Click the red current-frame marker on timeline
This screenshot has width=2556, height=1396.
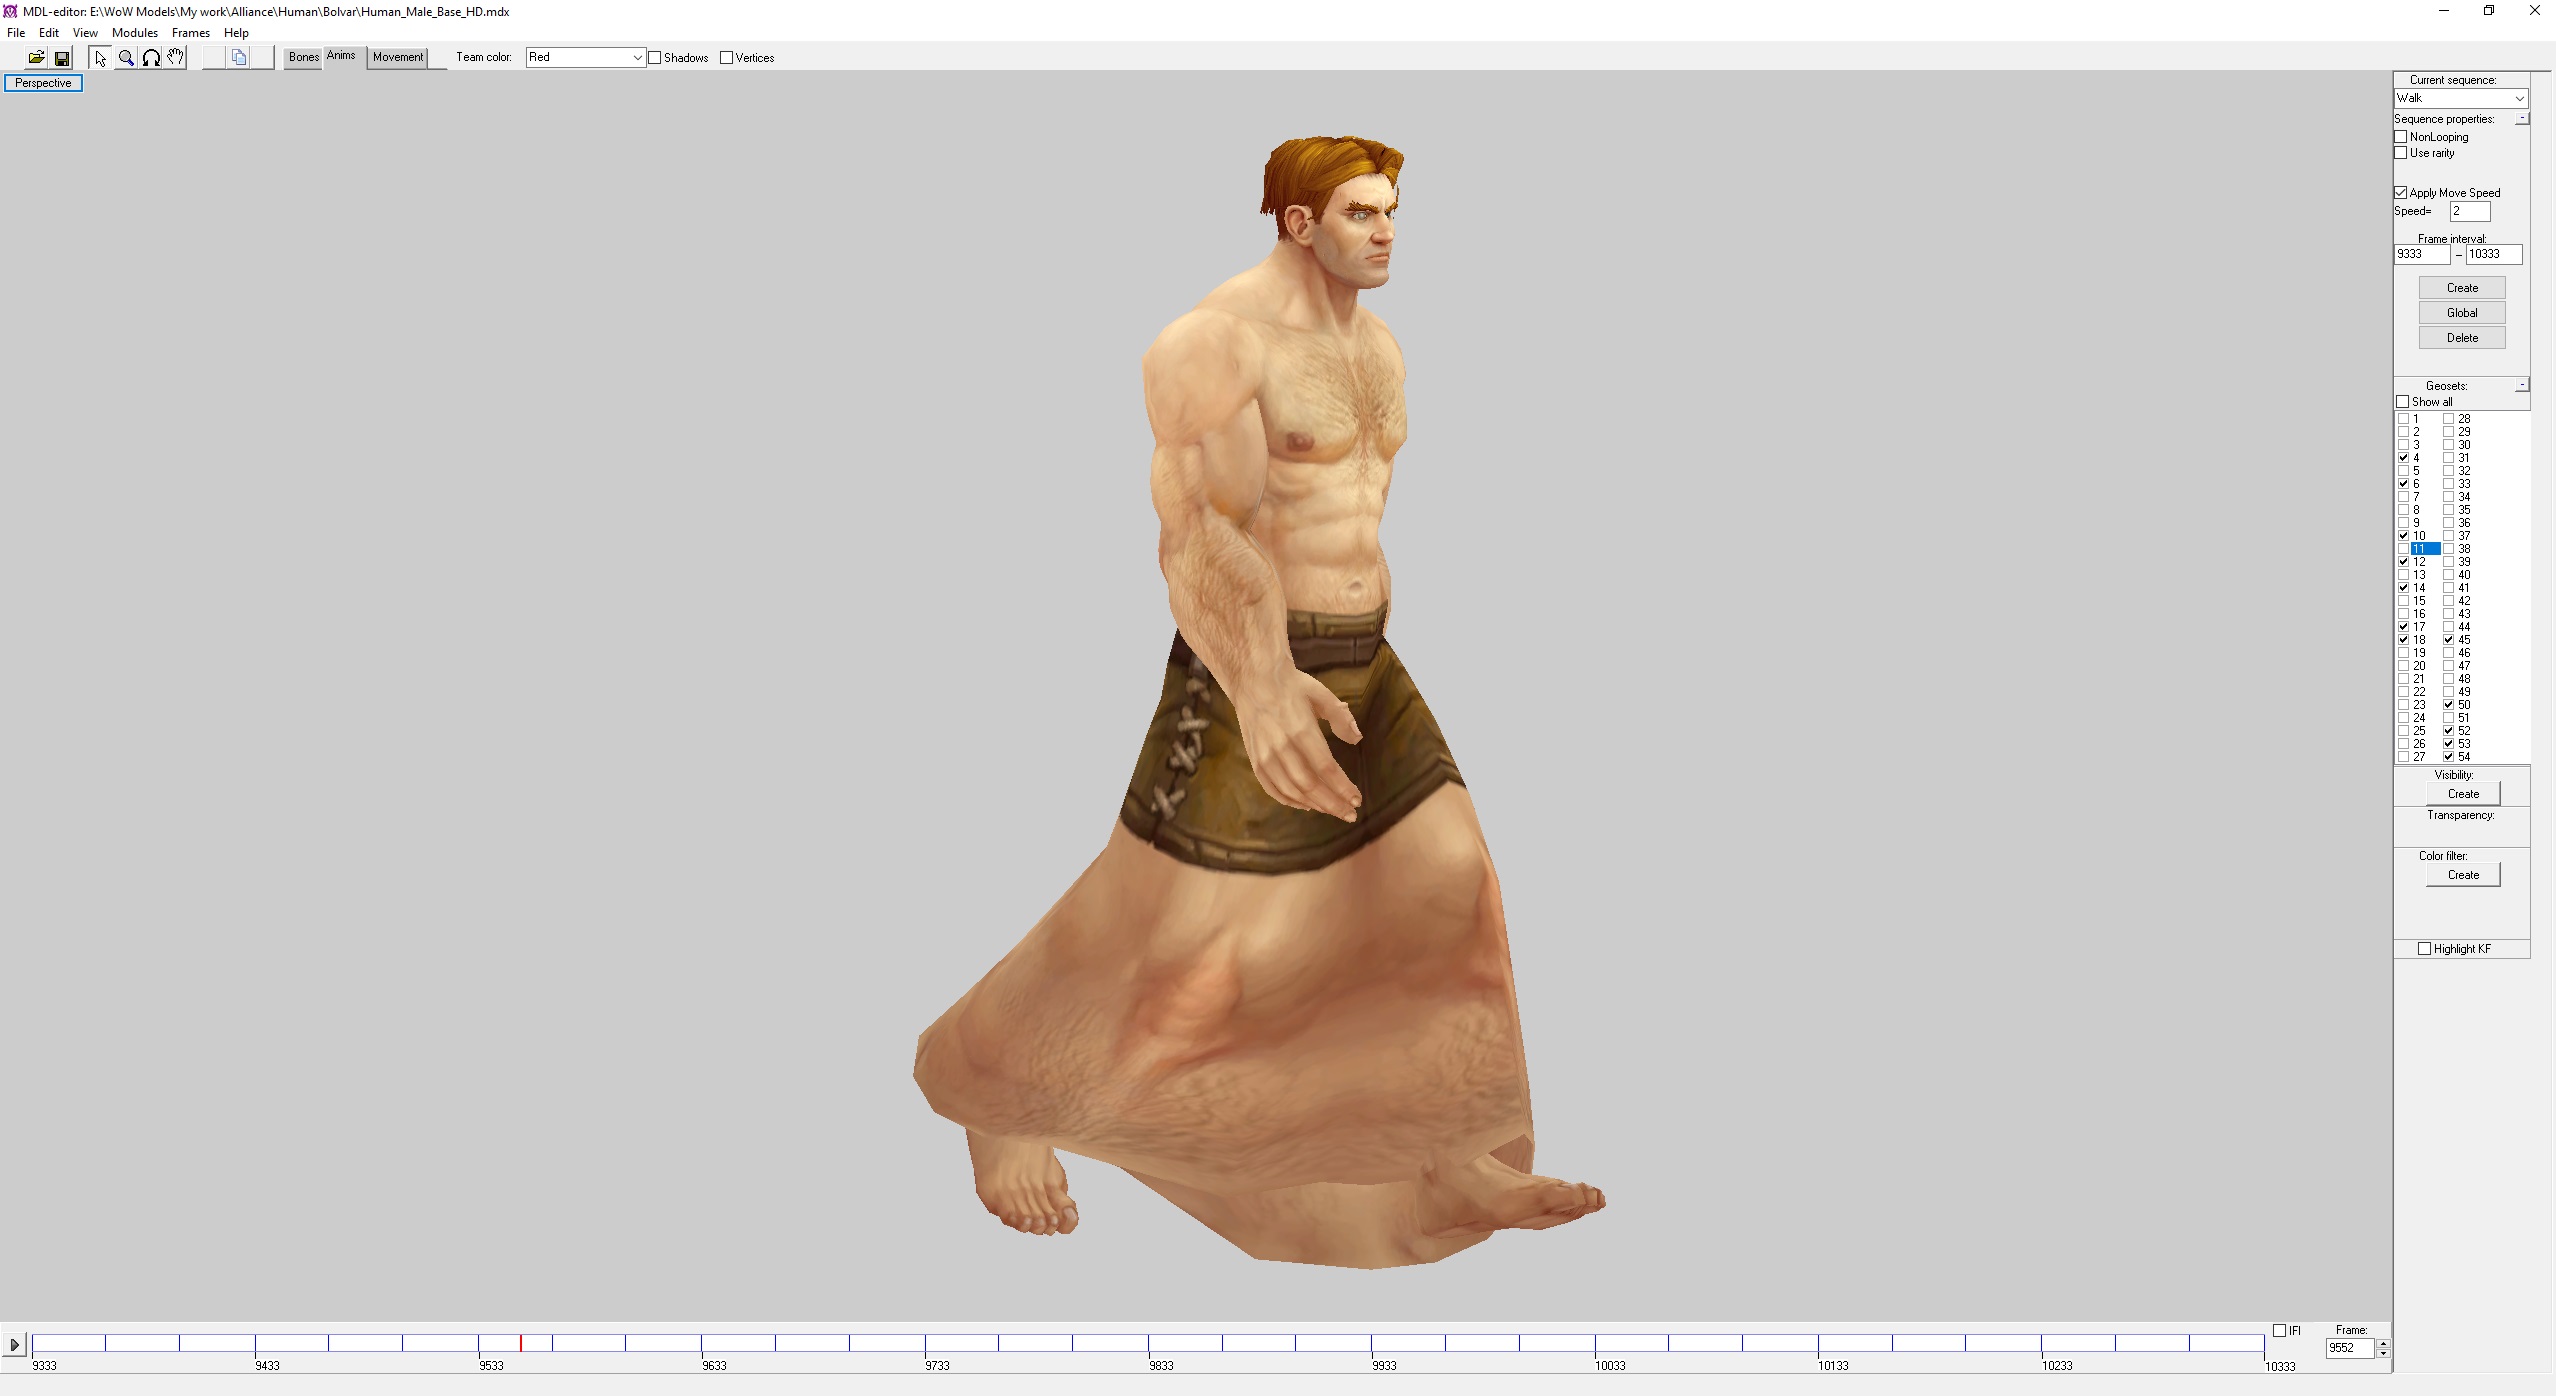pos(521,1343)
